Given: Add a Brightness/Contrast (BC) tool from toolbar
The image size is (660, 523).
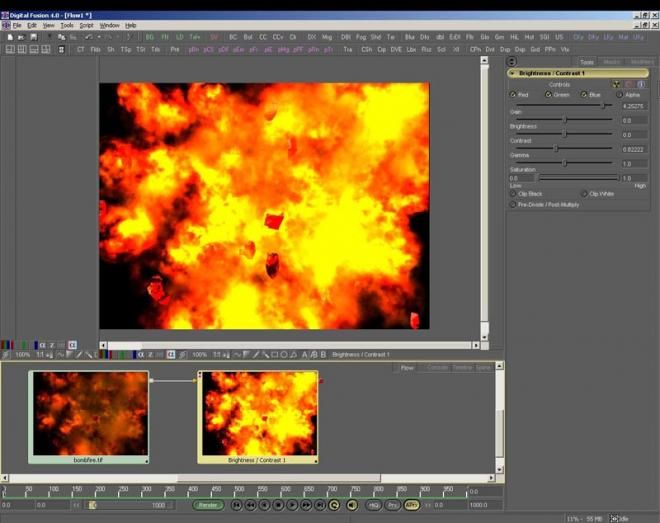Looking at the screenshot, I should (x=232, y=37).
